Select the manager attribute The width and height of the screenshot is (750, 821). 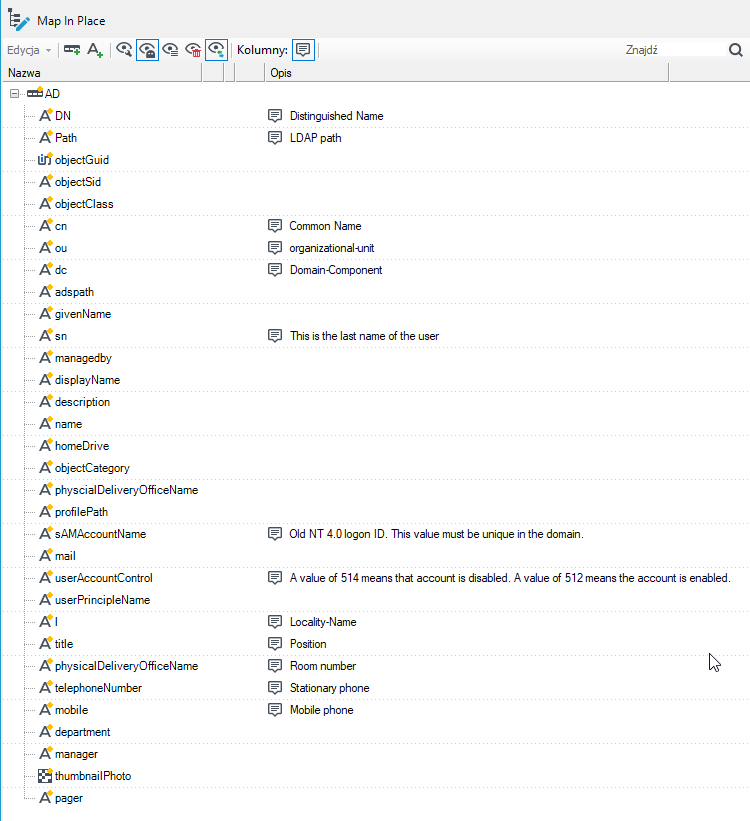pos(76,753)
